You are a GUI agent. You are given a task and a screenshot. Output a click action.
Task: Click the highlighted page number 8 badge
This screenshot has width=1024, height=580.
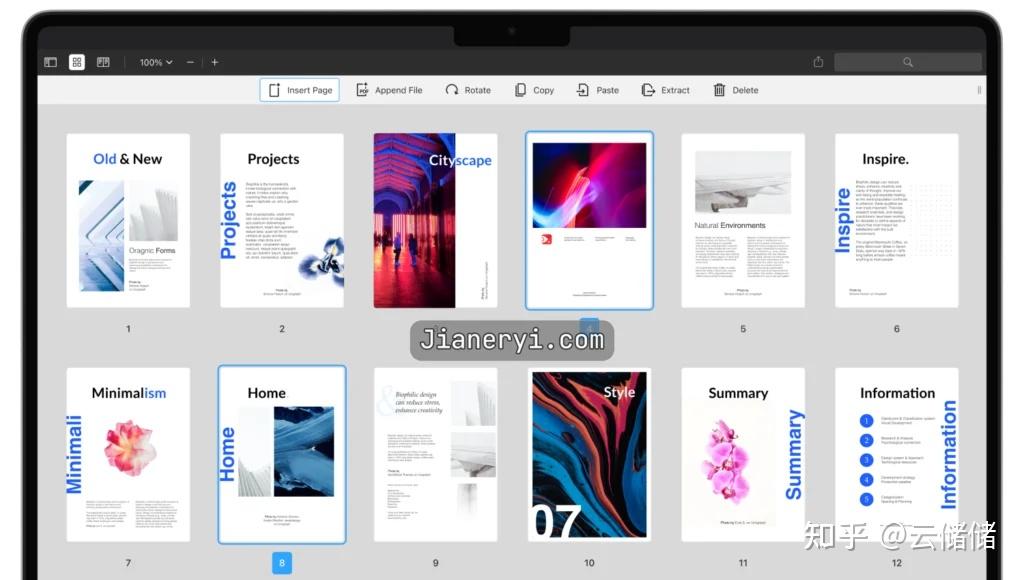tap(281, 563)
